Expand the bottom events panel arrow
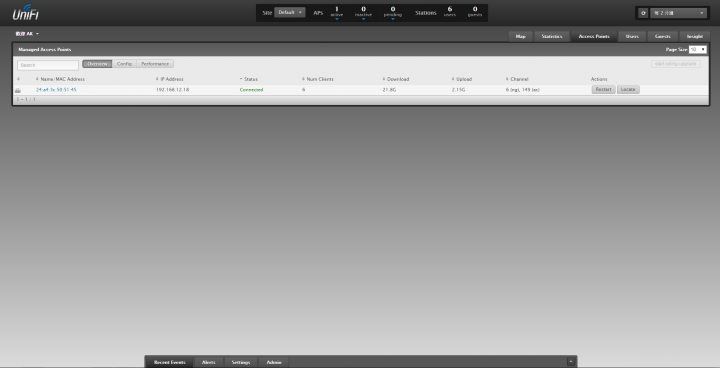The width and height of the screenshot is (720, 368). click(571, 362)
